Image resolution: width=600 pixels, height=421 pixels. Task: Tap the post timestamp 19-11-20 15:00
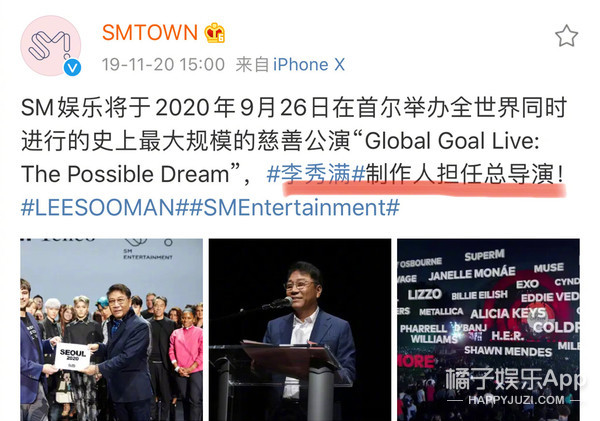pos(163,64)
